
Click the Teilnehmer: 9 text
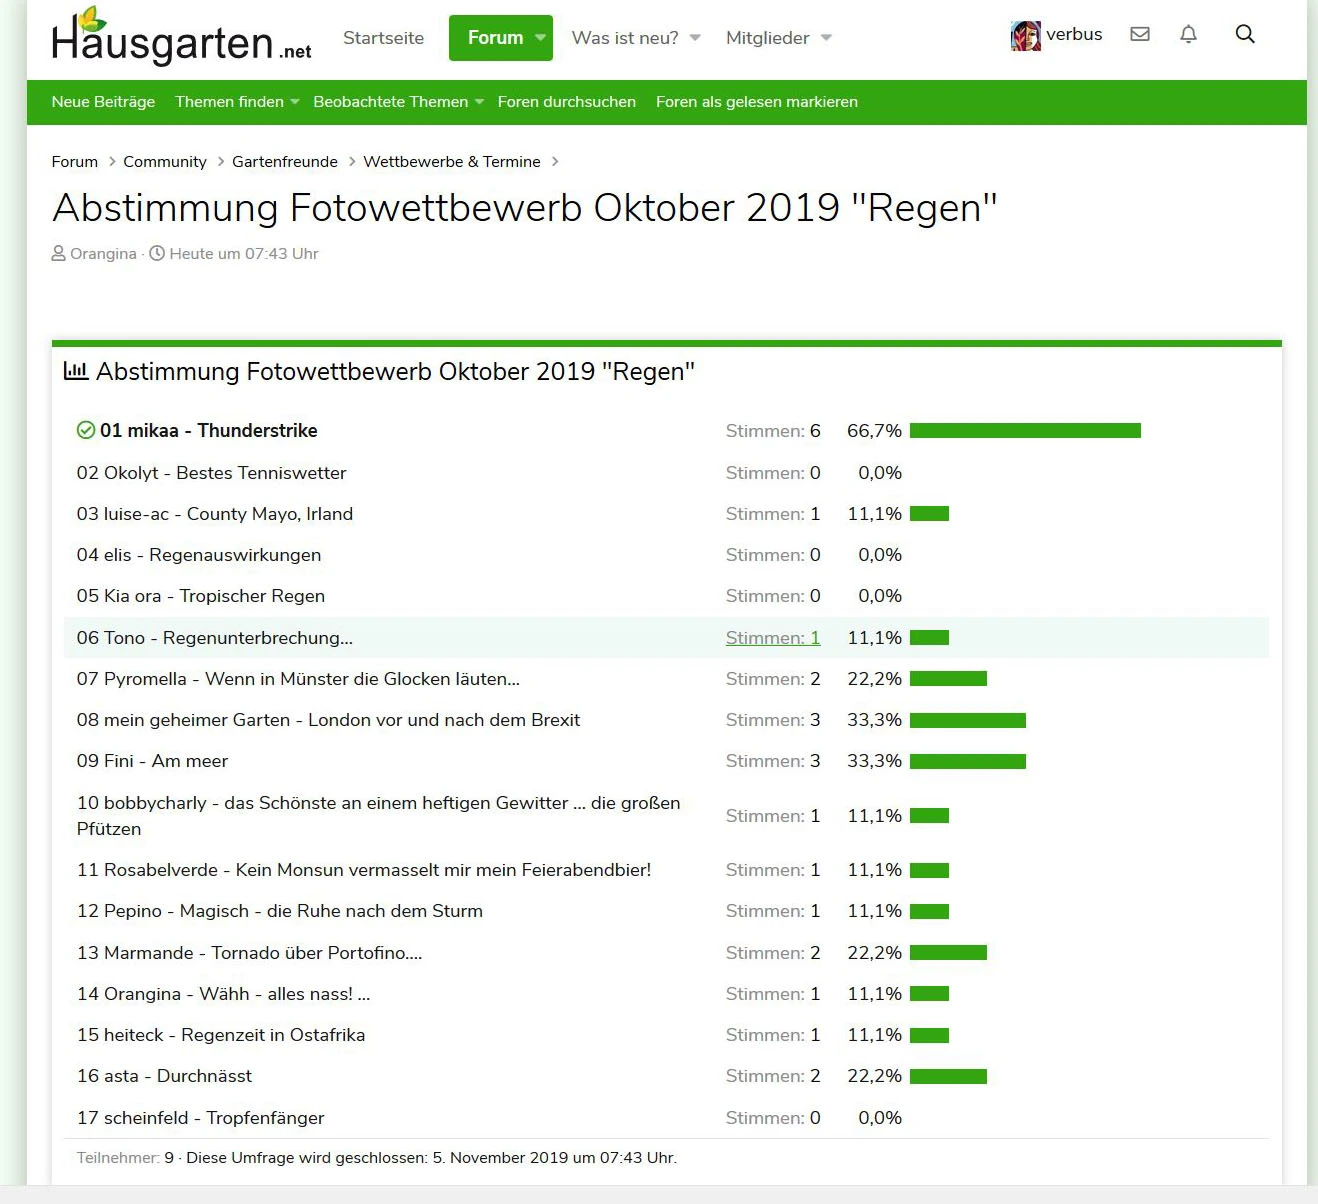pos(125,1158)
